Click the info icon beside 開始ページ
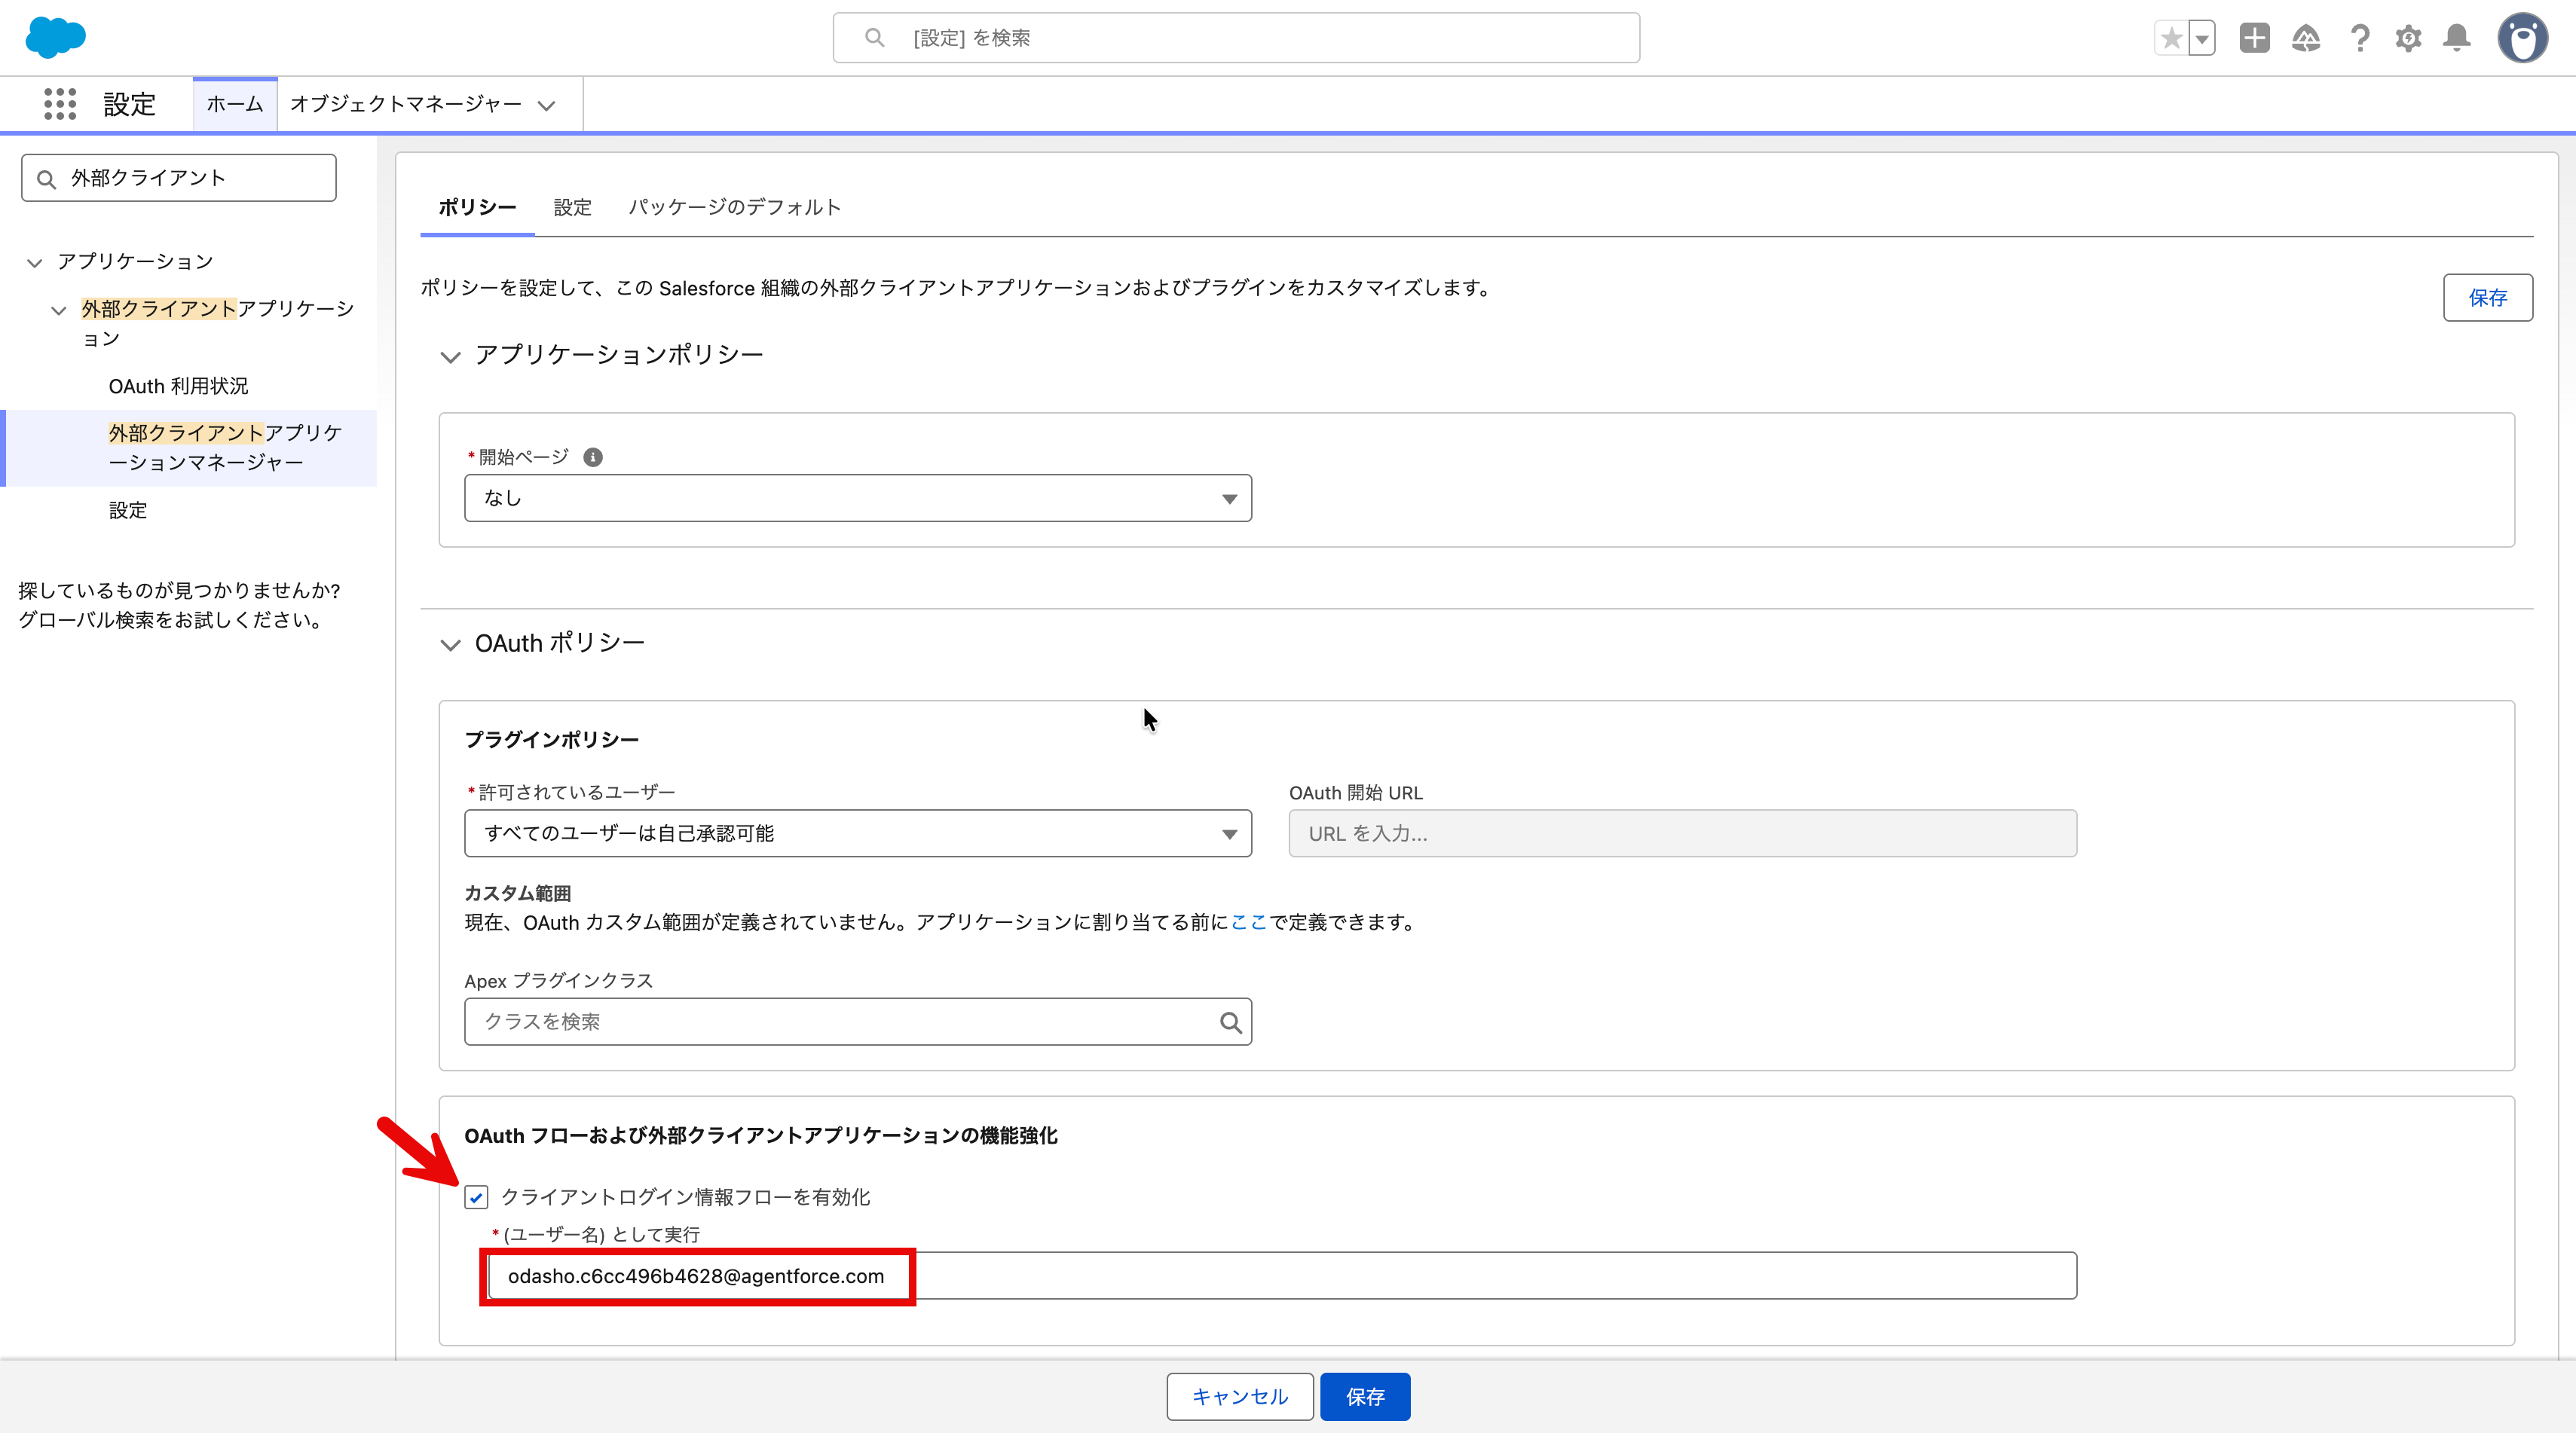 [x=593, y=457]
